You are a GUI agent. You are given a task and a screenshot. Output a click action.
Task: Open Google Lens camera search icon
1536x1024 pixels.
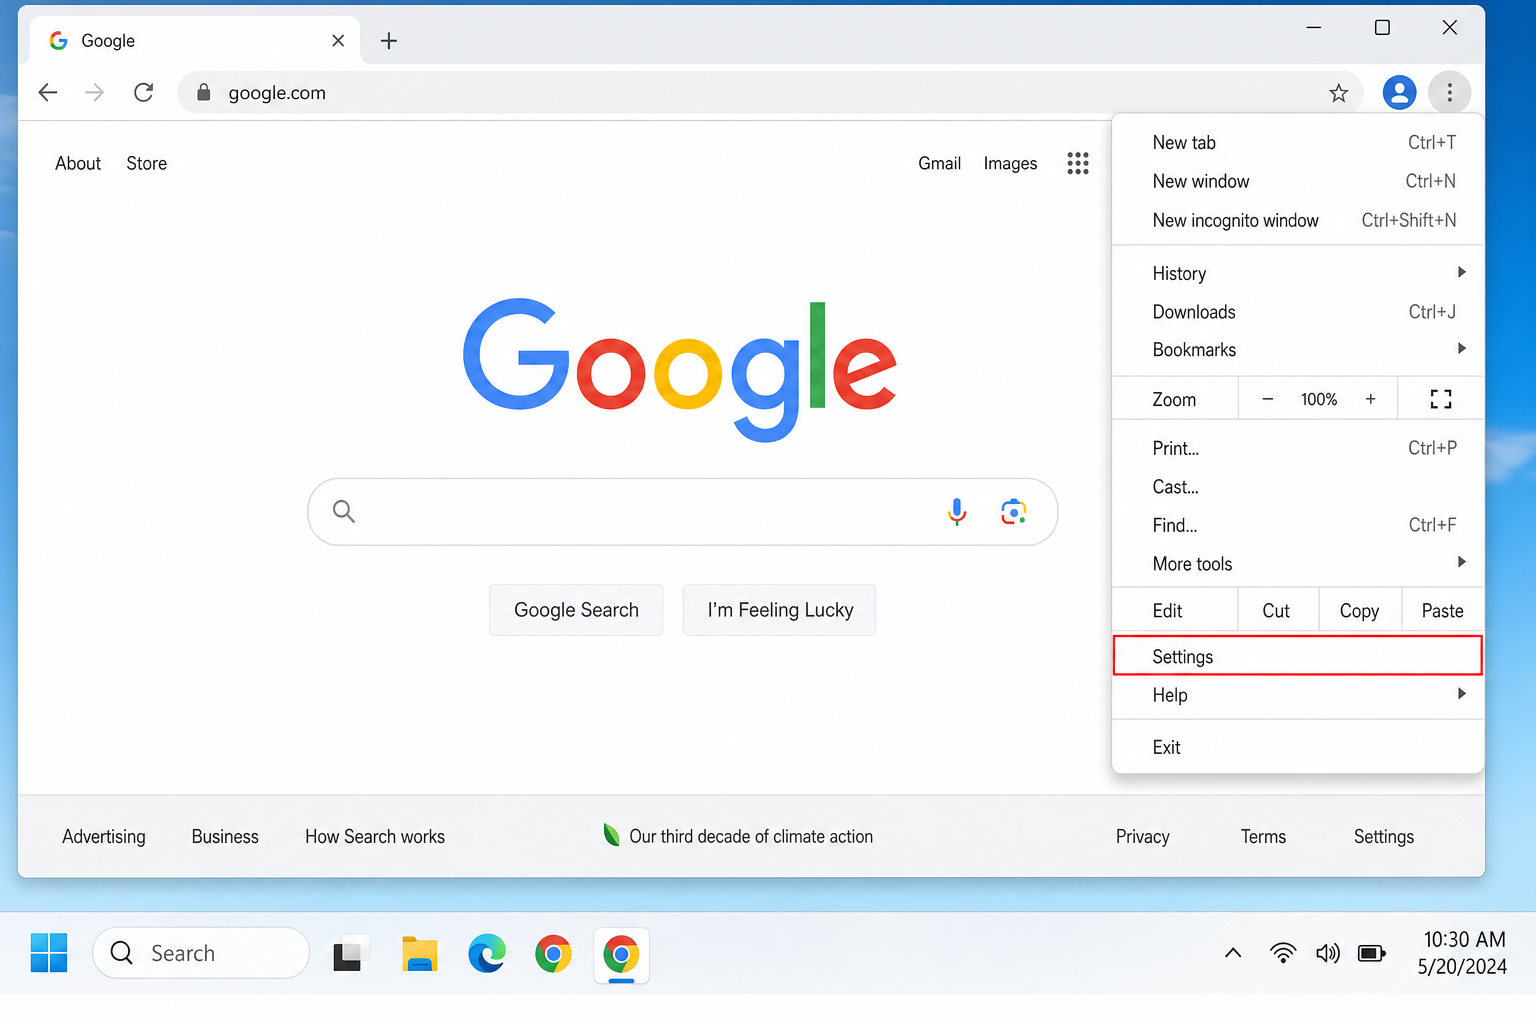click(1014, 512)
